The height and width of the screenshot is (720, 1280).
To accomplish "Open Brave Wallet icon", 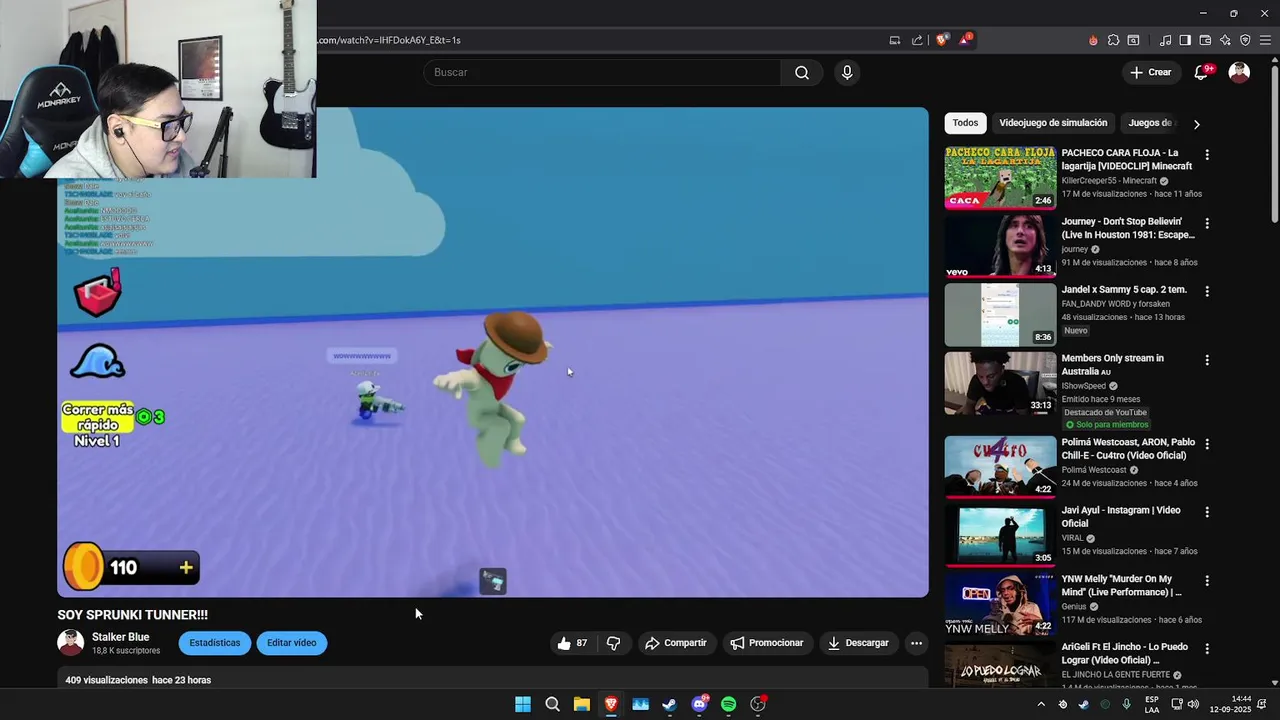I will [1205, 40].
